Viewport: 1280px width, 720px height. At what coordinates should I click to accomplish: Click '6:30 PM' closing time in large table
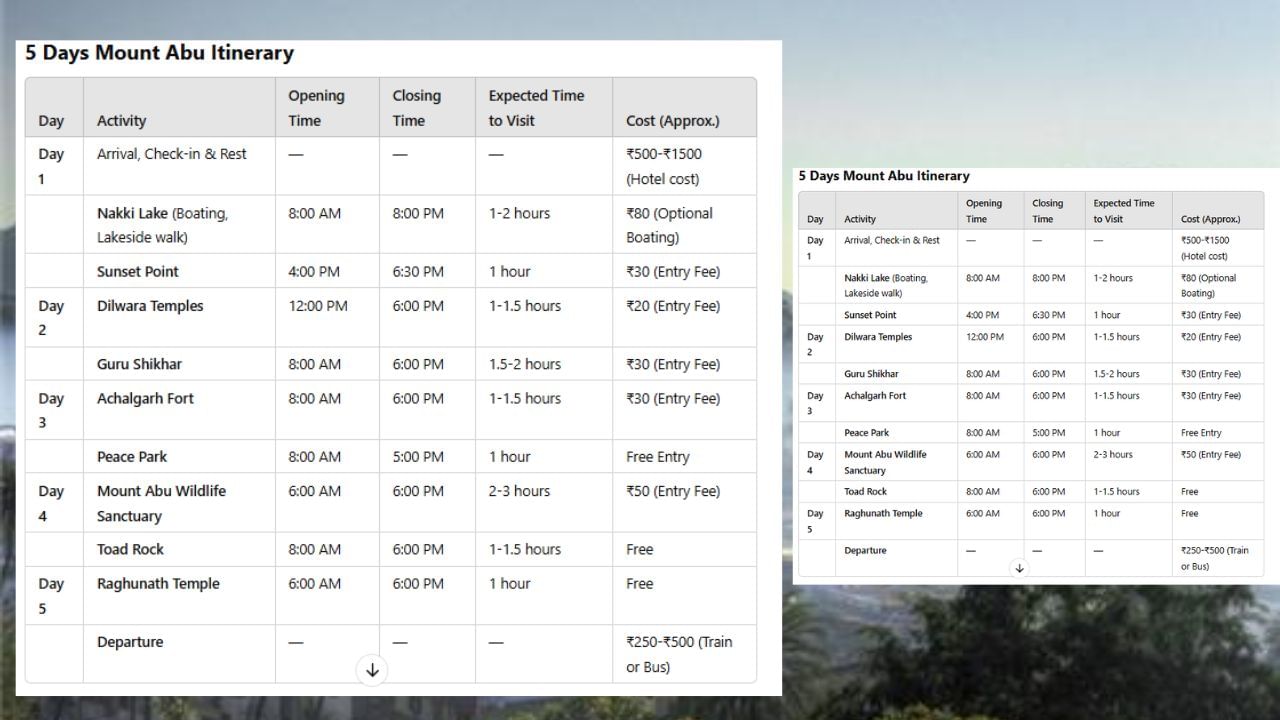[418, 271]
